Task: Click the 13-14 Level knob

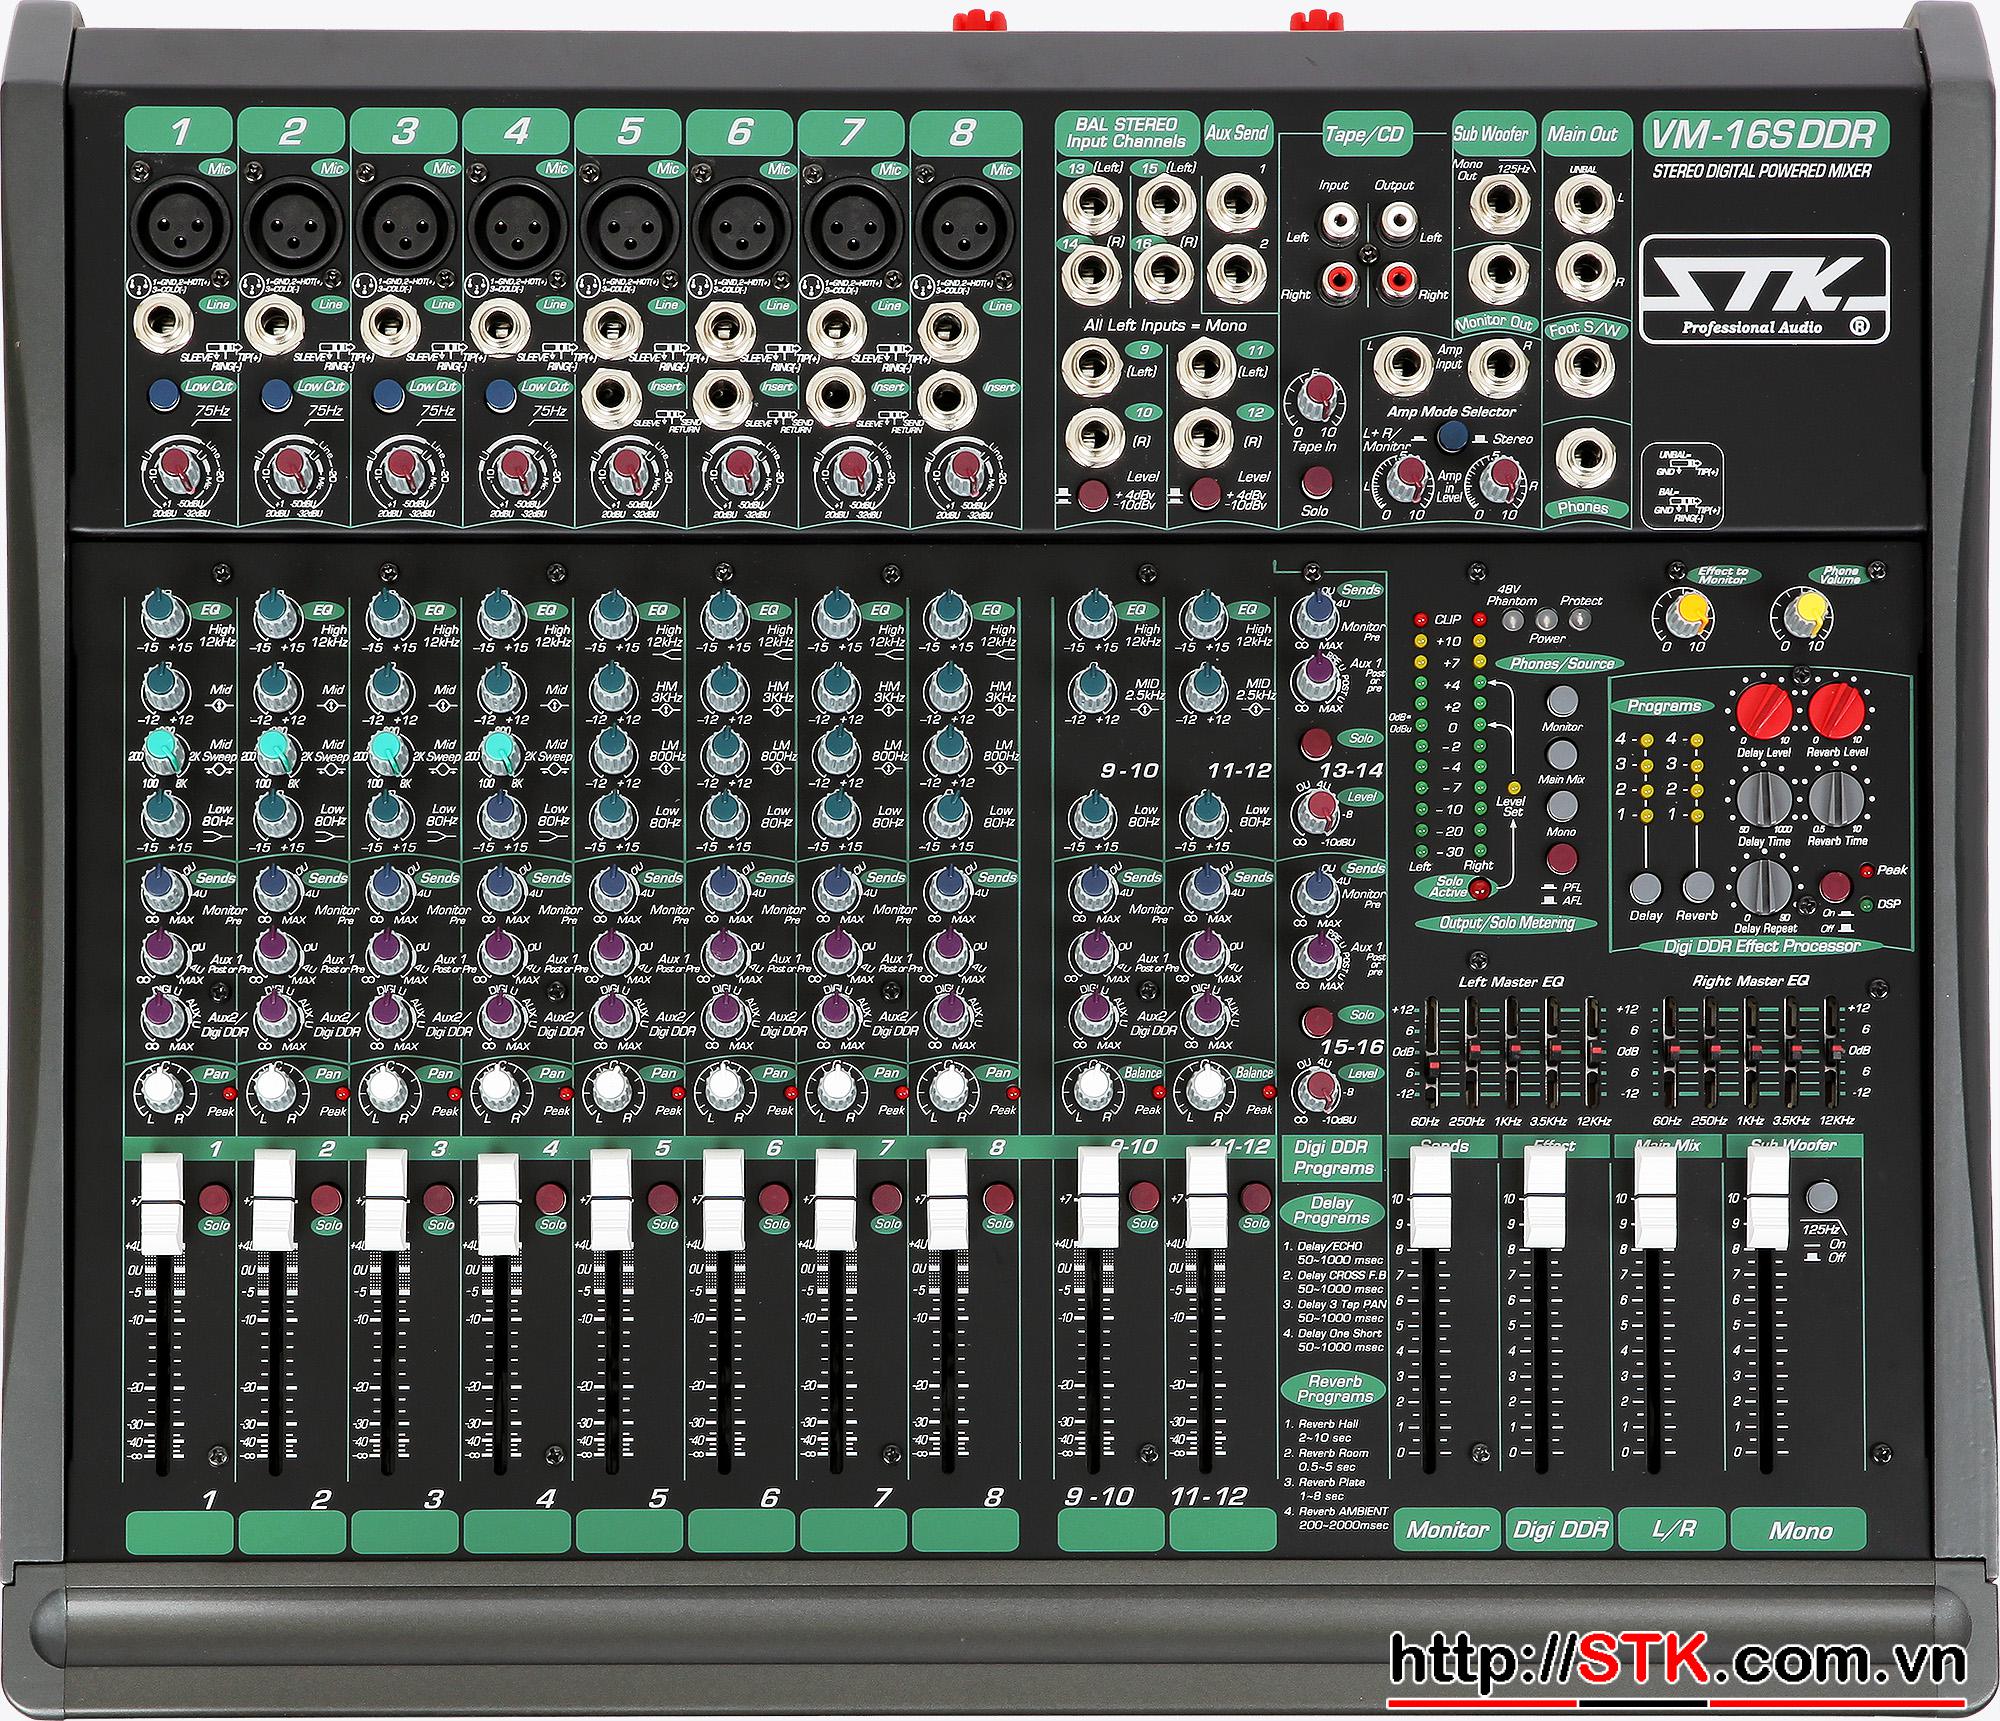Action: pyautogui.click(x=1319, y=813)
